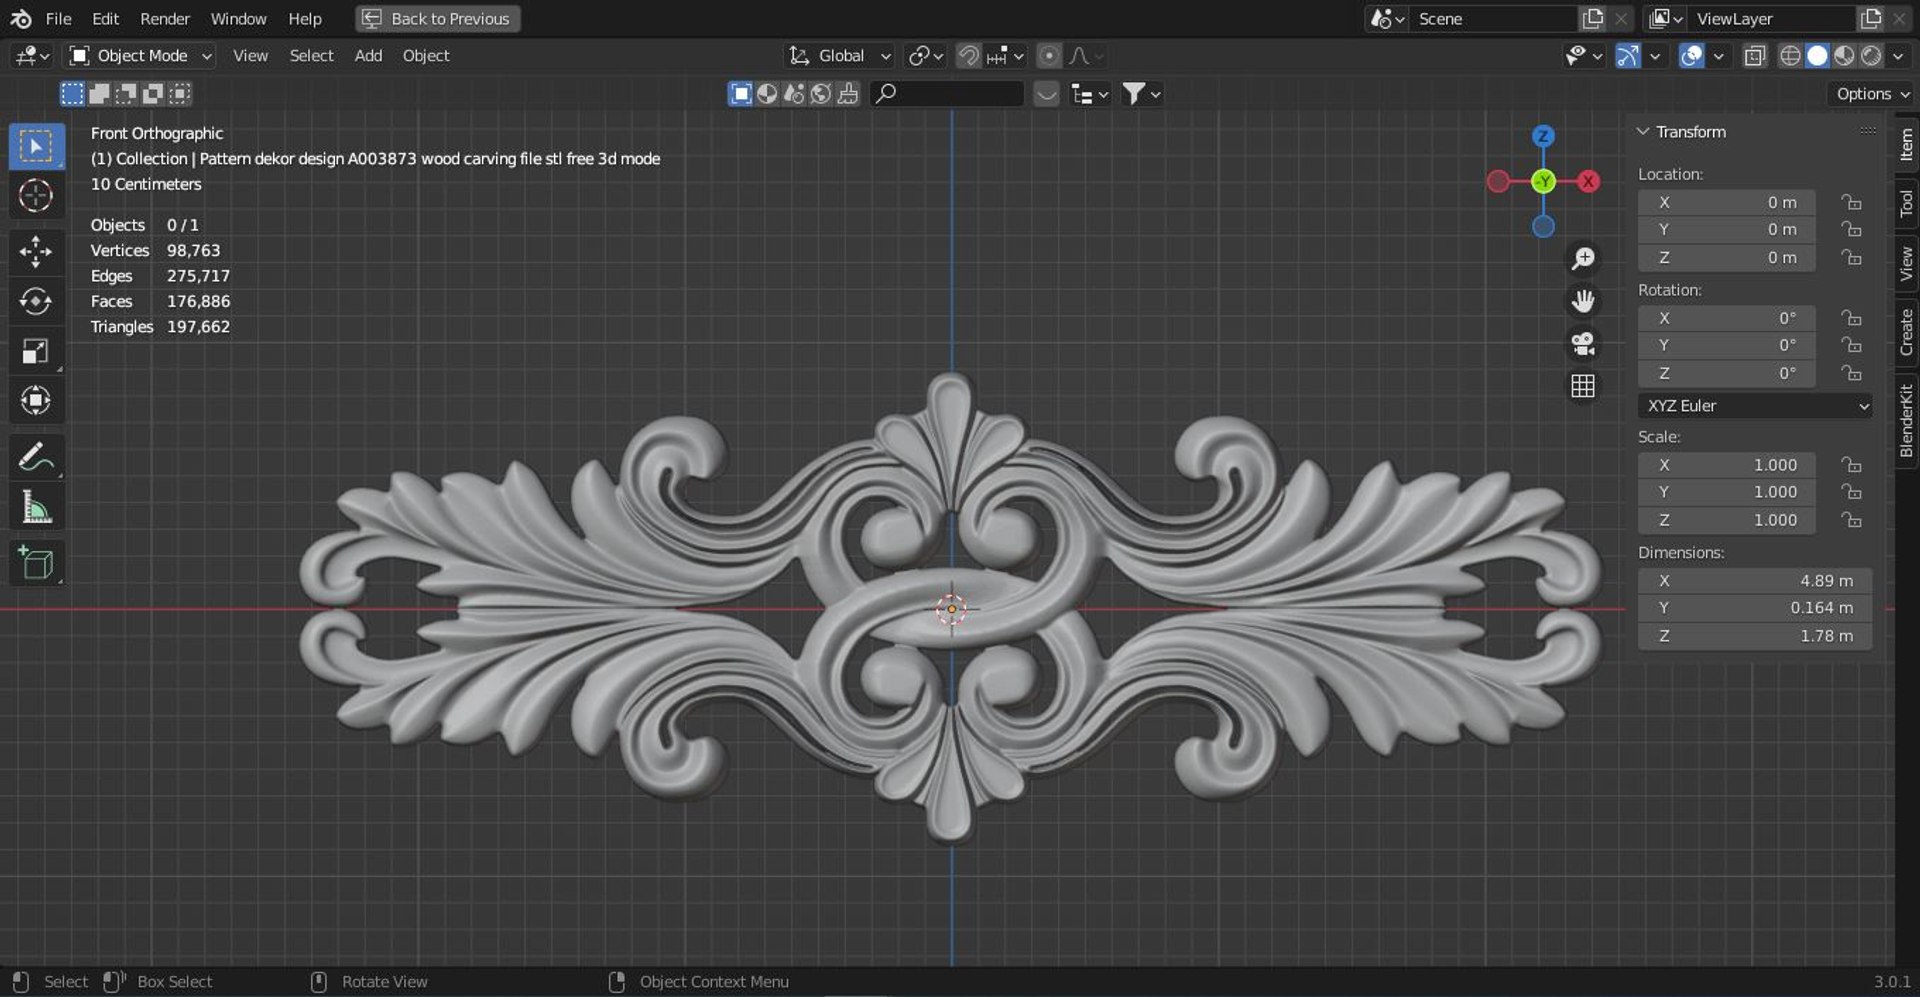
Task: Switch to the BlenderKit sidebar tab
Action: coord(1906,420)
